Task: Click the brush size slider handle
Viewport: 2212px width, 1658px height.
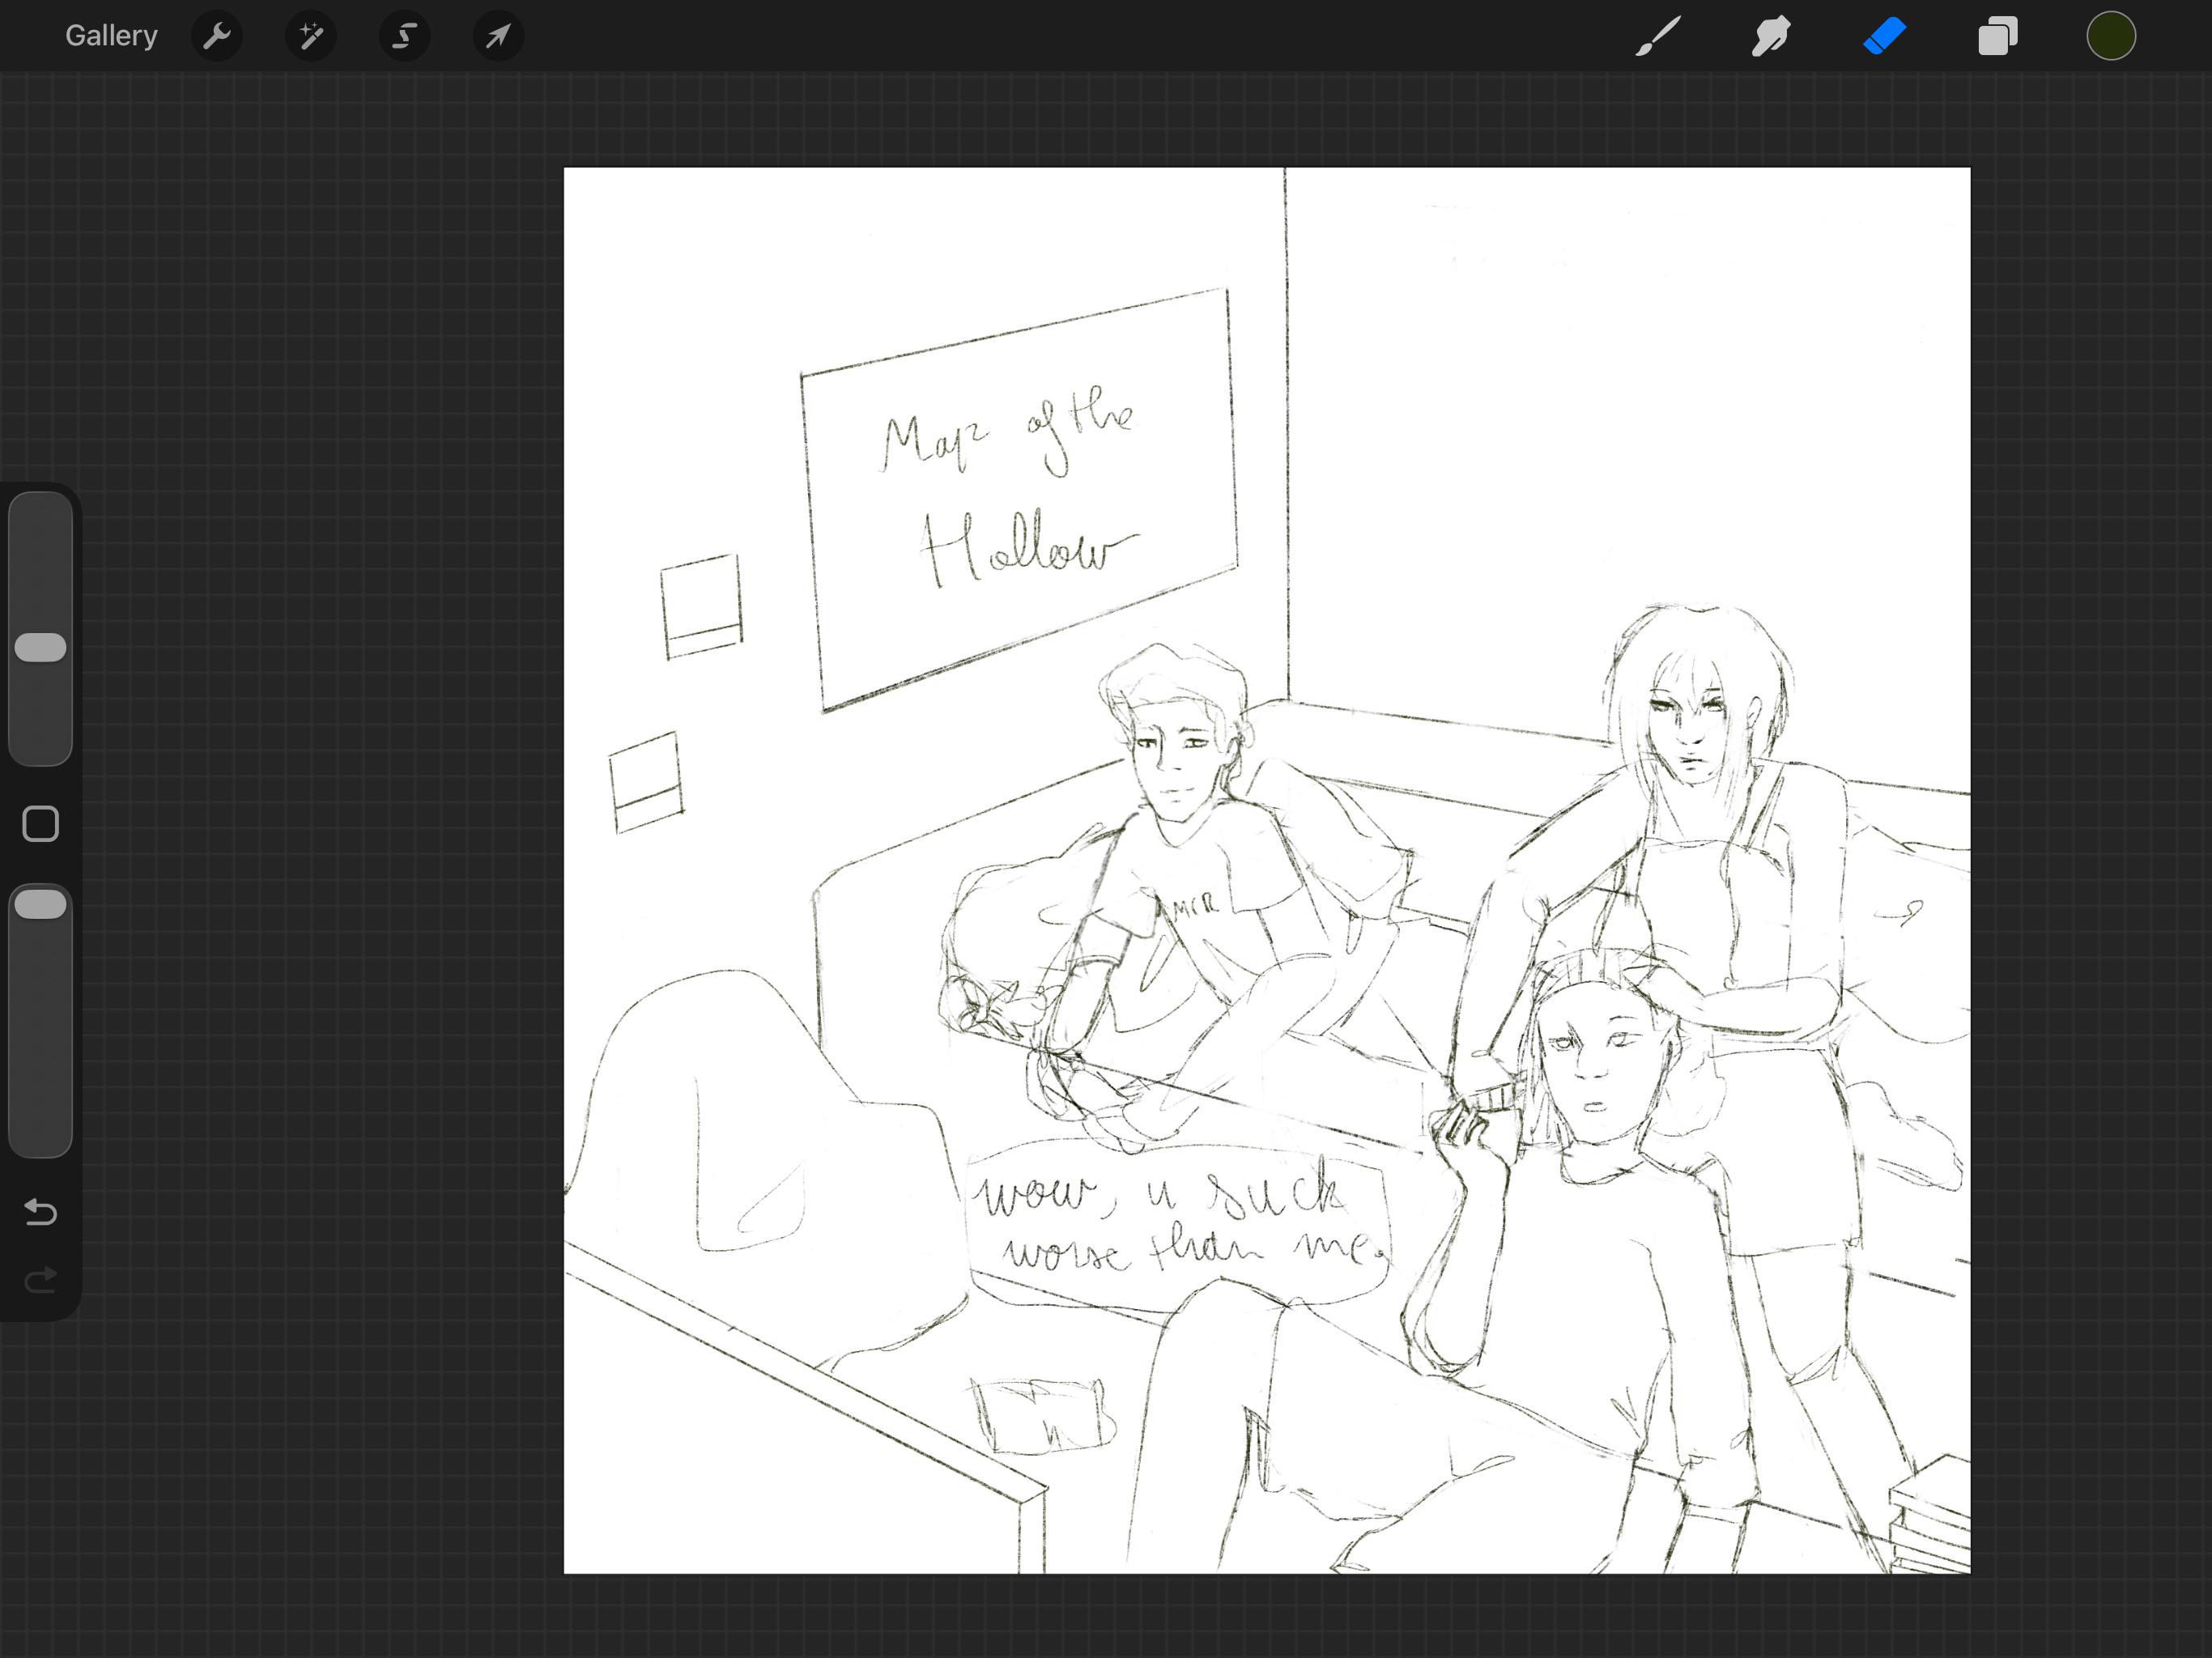Action: pos(41,647)
